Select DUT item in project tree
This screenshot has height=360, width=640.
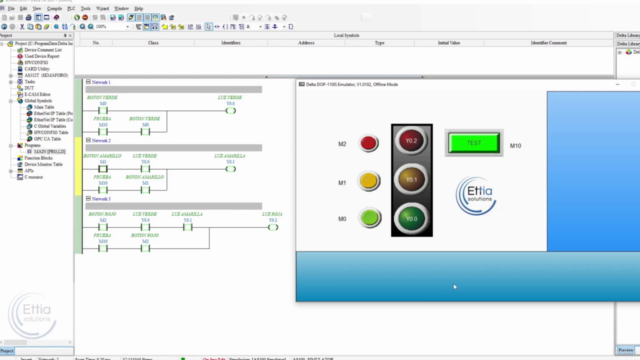click(29, 88)
